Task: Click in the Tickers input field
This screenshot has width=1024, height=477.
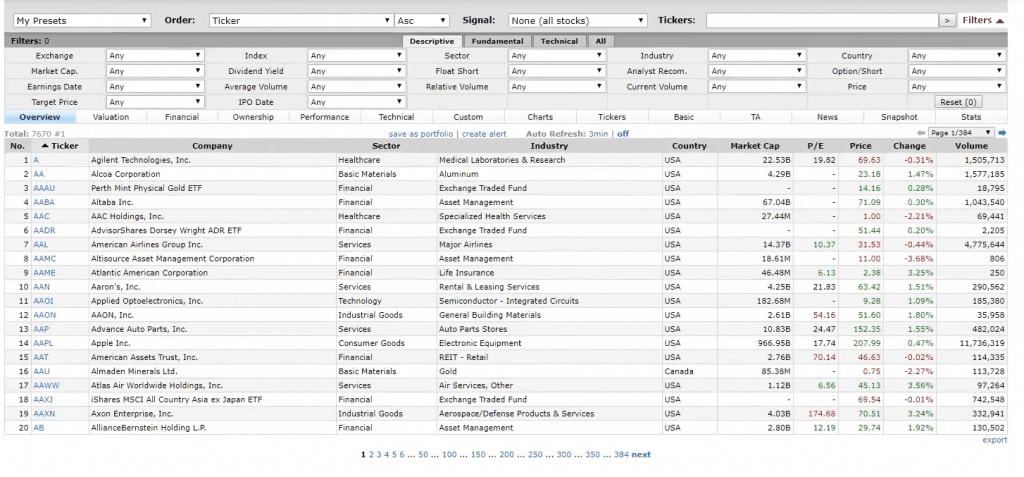Action: (x=822, y=20)
